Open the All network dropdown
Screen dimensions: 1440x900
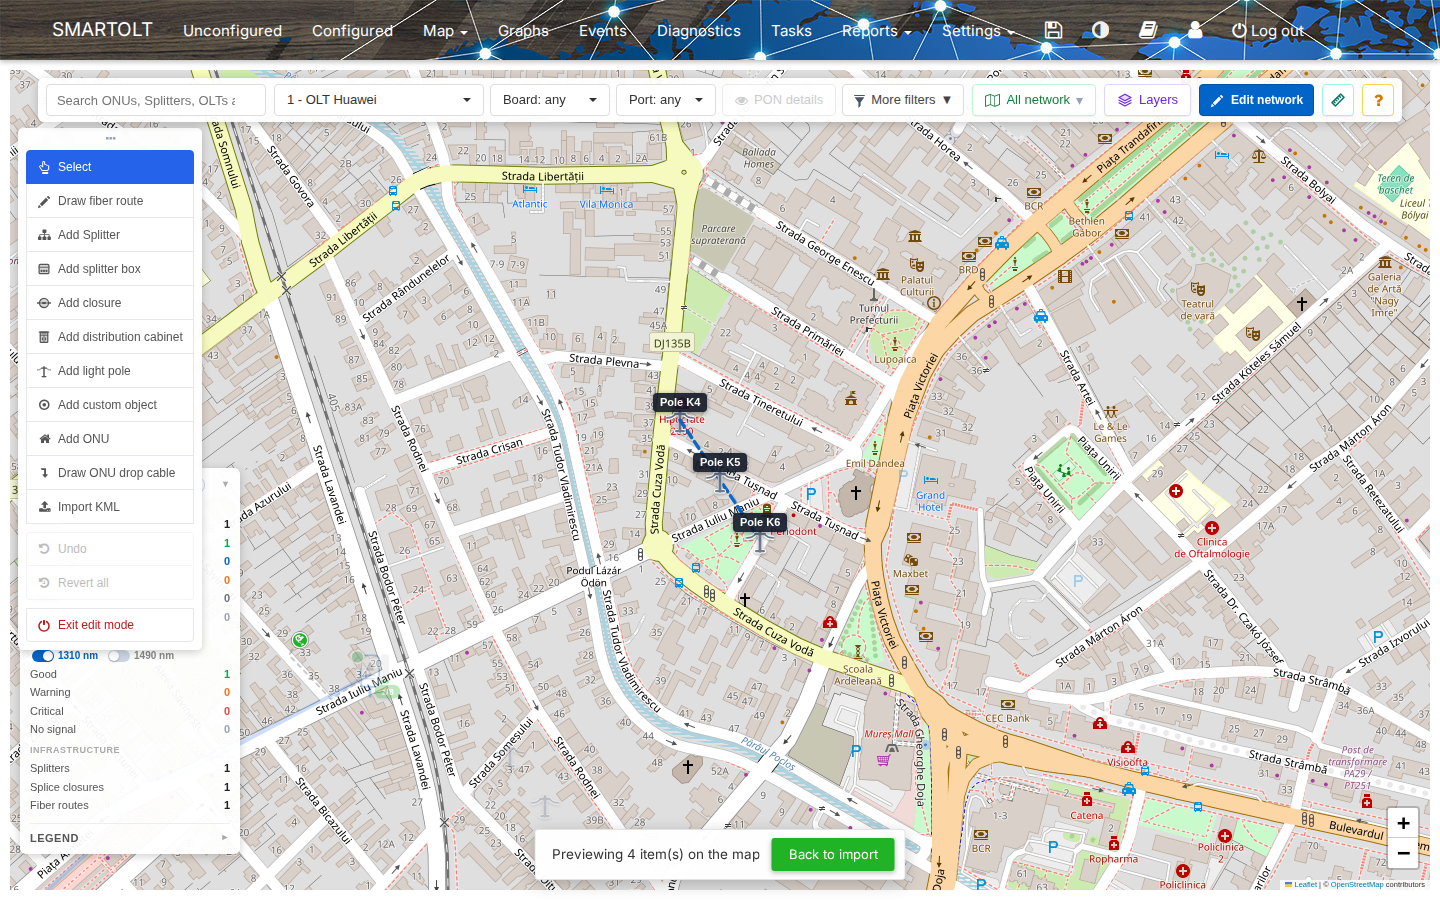[x=1034, y=100]
